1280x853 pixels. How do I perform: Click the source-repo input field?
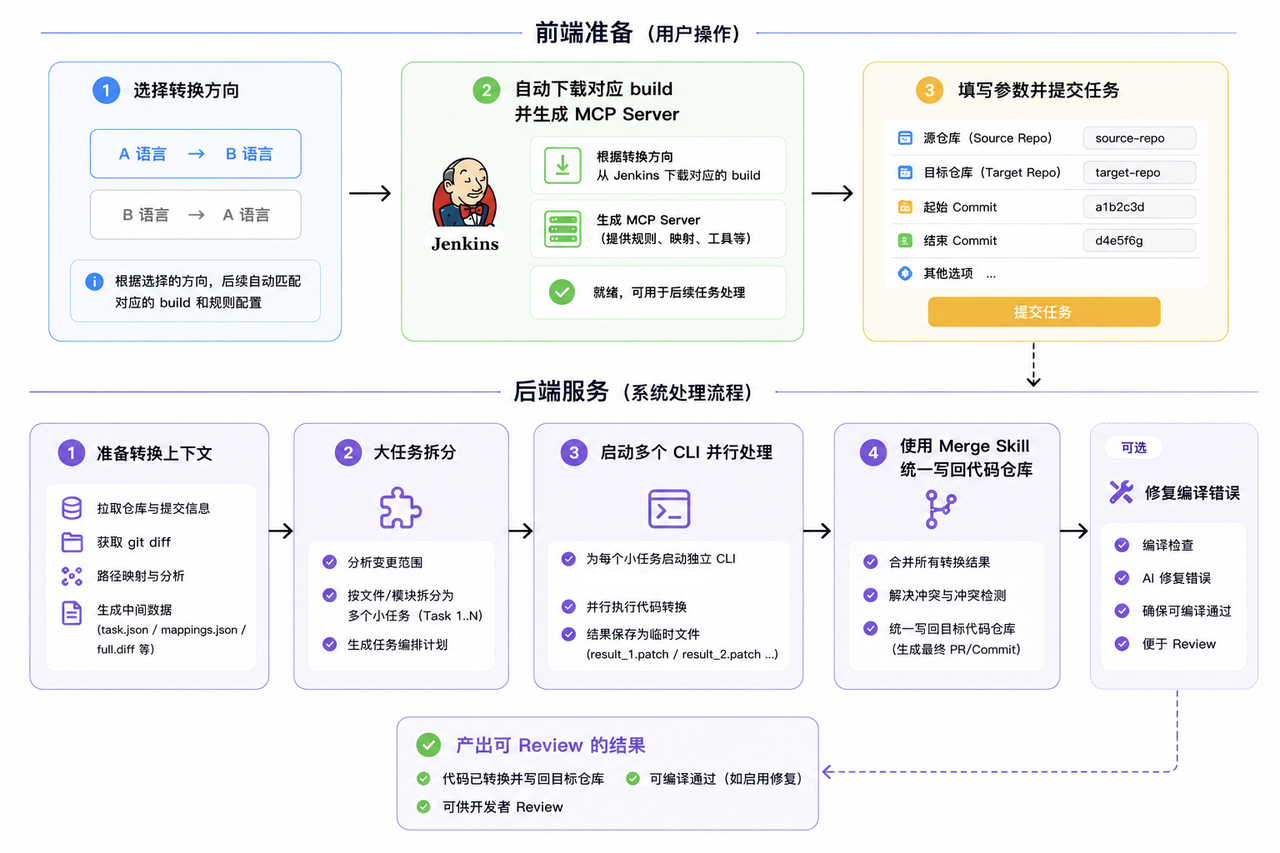(x=1139, y=138)
